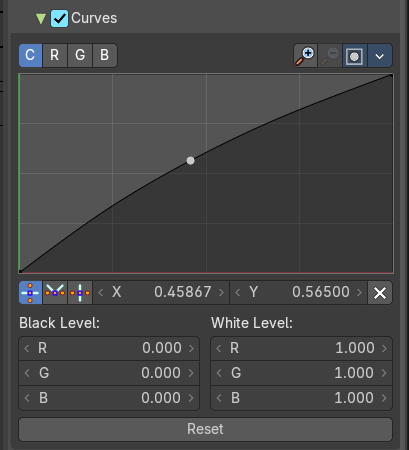The width and height of the screenshot is (409, 450).
Task: Zoom in on the curve view
Action: coord(305,56)
